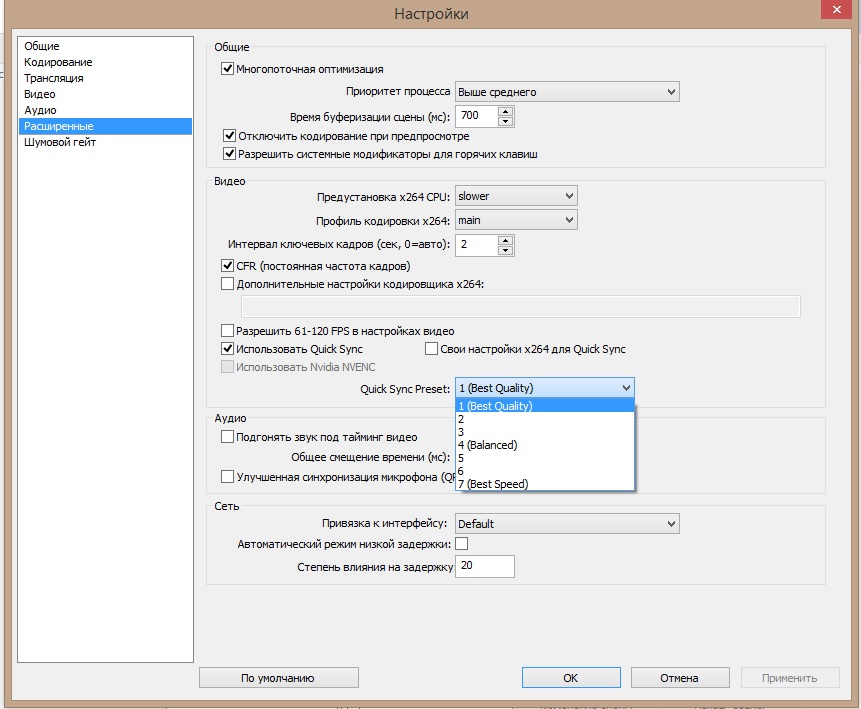This screenshot has height=709, width=861.
Task: Enable Разрешить 61-120 FPS checkbox
Action: (x=227, y=331)
